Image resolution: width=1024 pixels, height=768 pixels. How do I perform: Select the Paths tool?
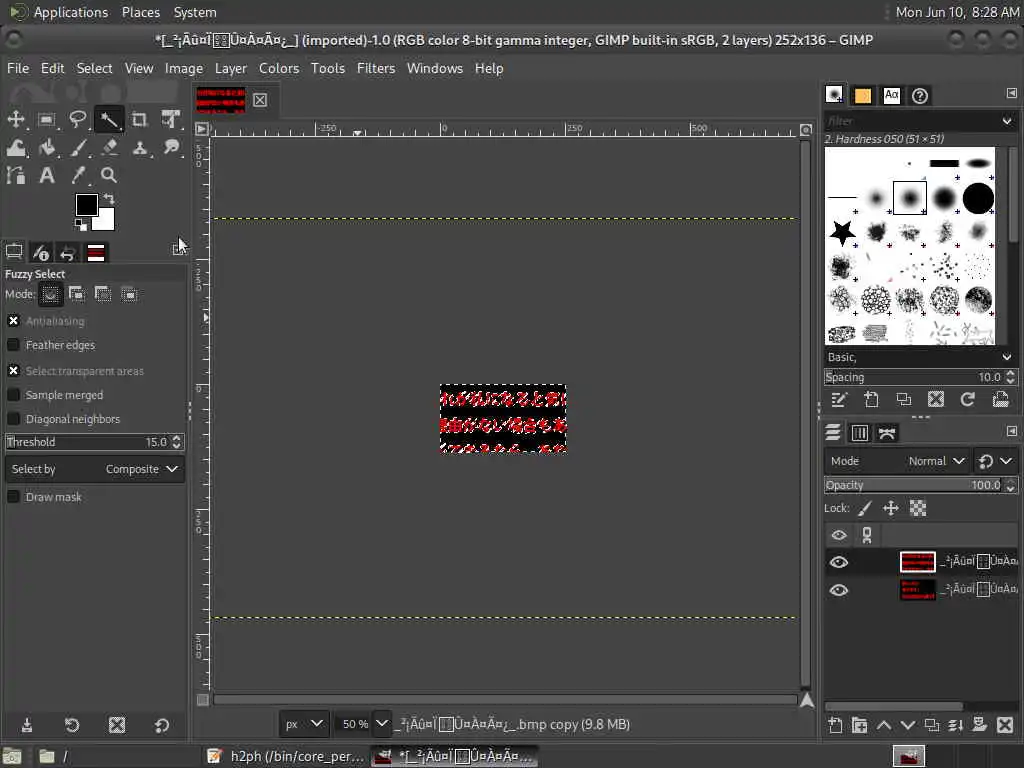(16, 175)
